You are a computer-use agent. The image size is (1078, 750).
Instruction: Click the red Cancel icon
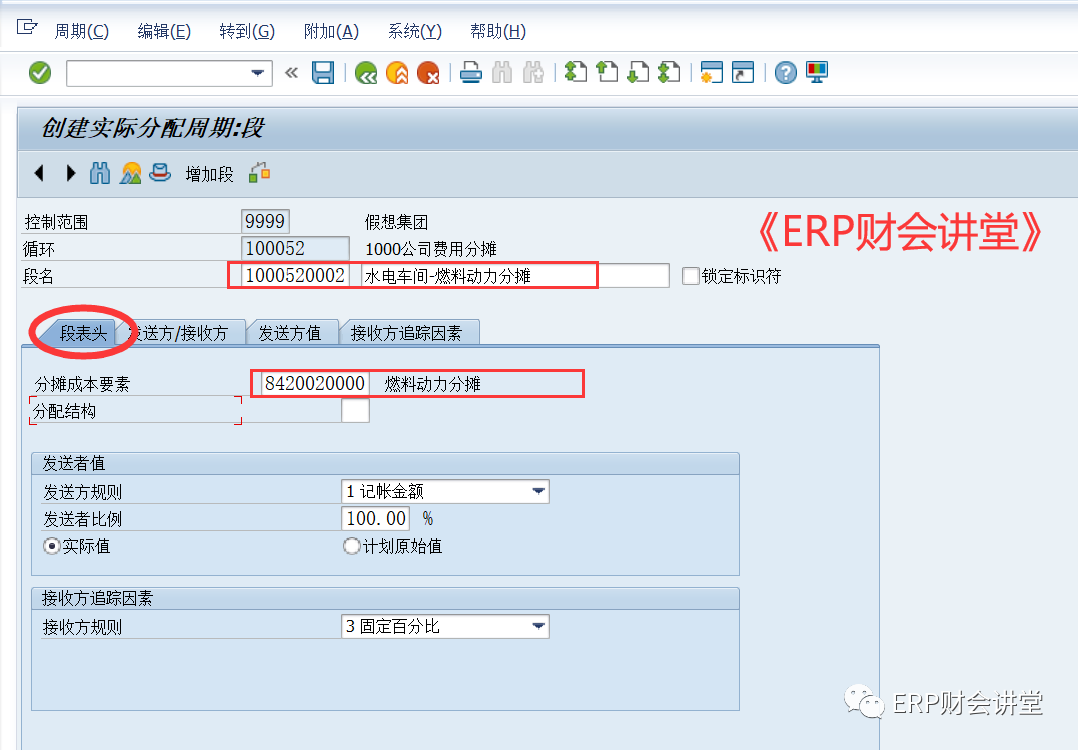(x=428, y=72)
